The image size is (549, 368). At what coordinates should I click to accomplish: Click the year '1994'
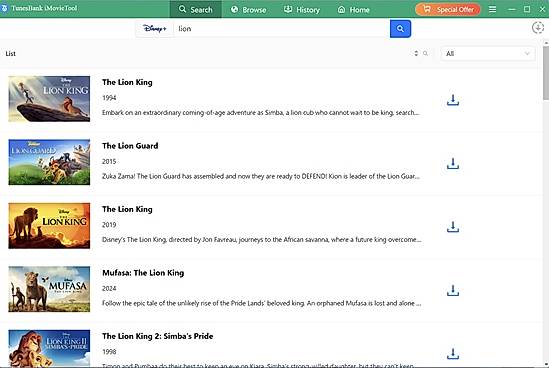coord(109,98)
